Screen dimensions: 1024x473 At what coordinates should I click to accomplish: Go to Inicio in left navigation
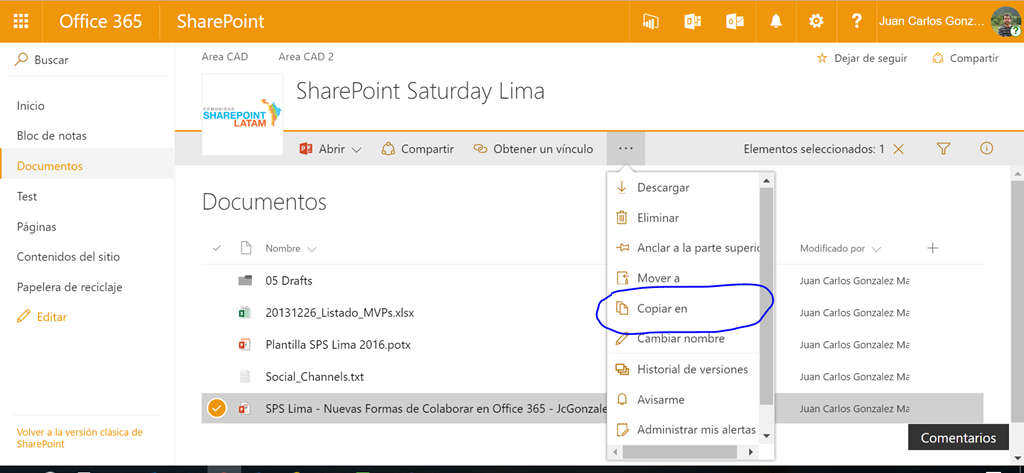pyautogui.click(x=31, y=106)
